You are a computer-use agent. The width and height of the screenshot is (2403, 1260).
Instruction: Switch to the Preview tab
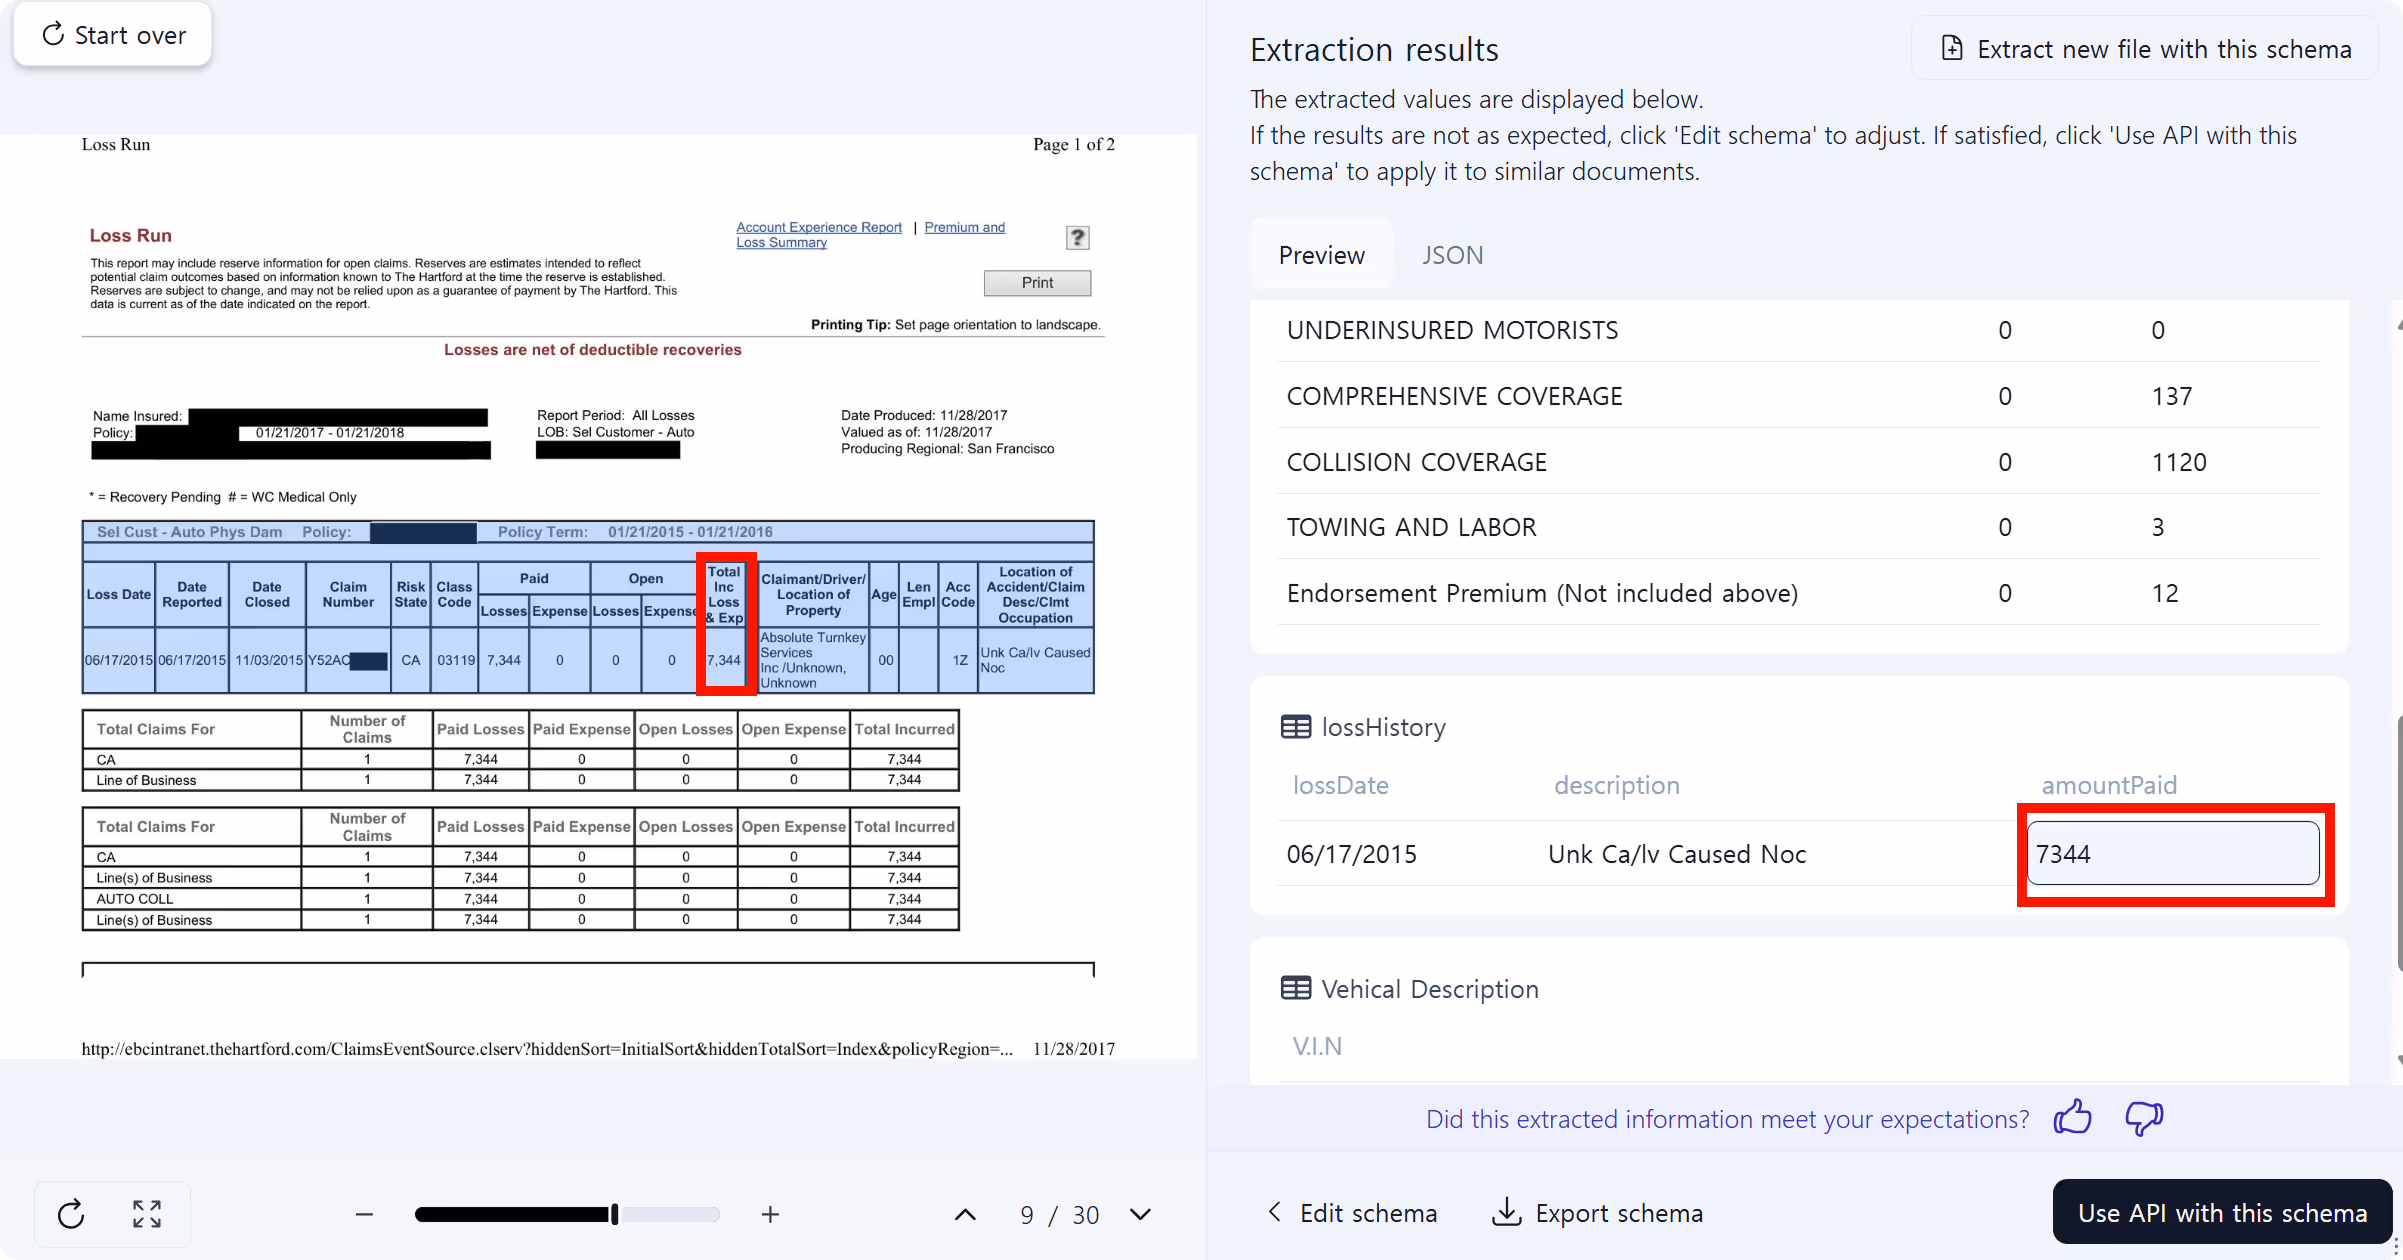tap(1321, 255)
